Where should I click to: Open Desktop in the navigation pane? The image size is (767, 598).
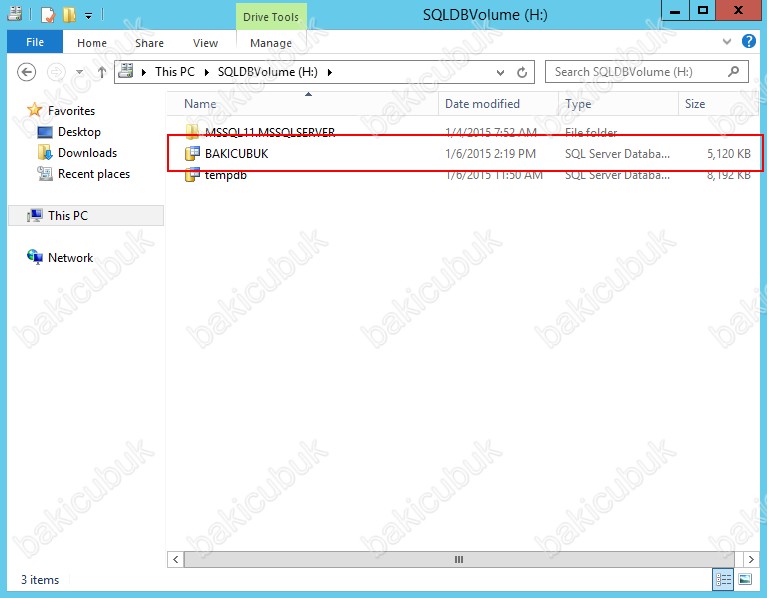pyautogui.click(x=79, y=132)
